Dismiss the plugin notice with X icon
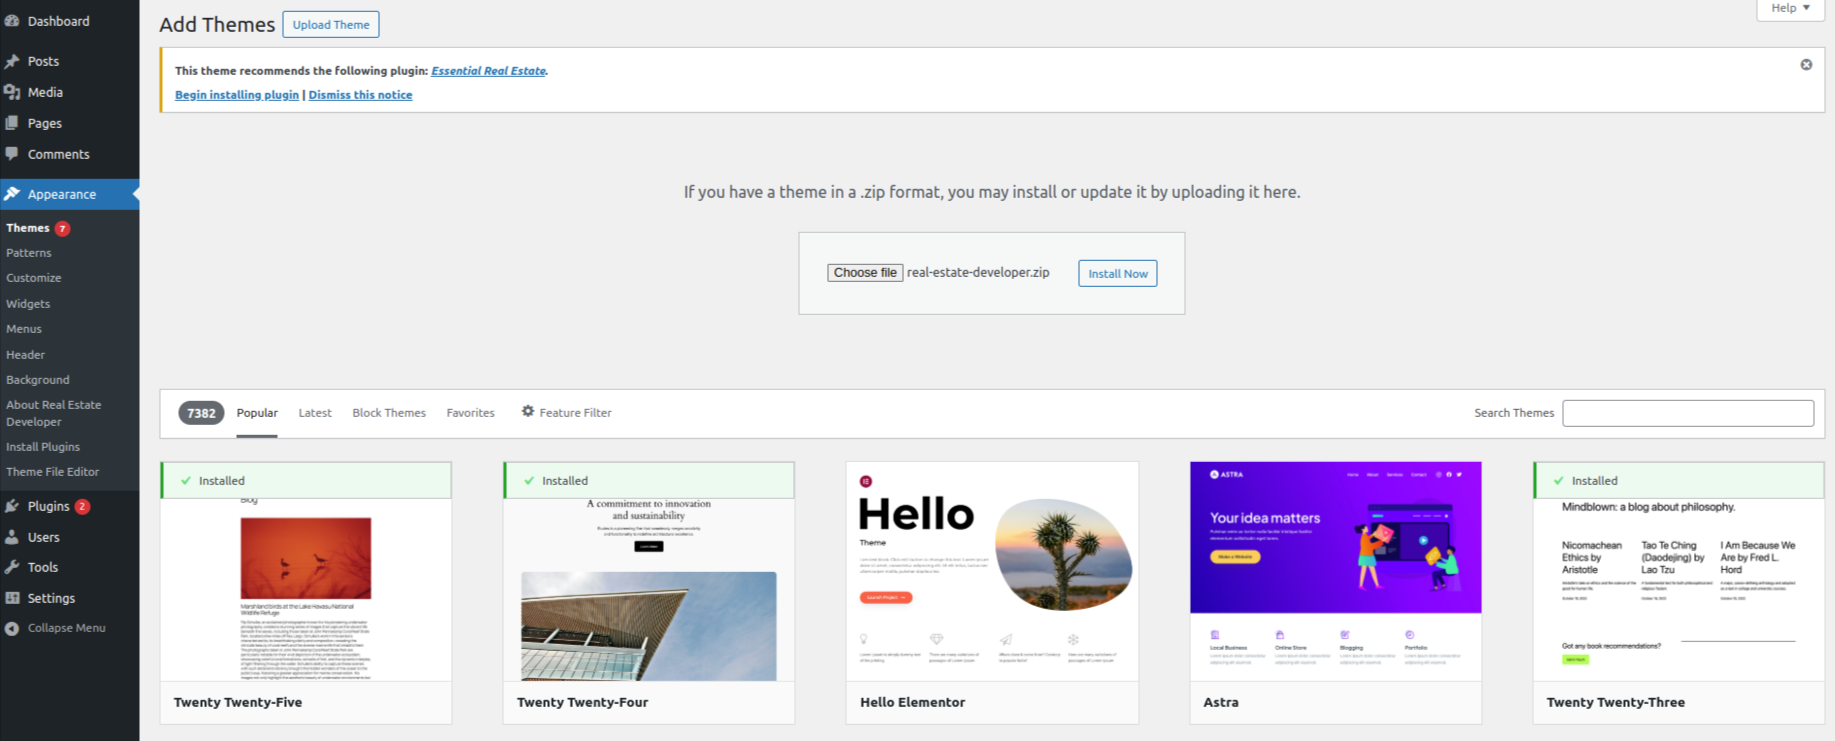Screen dimensions: 1835x741 point(1806,65)
